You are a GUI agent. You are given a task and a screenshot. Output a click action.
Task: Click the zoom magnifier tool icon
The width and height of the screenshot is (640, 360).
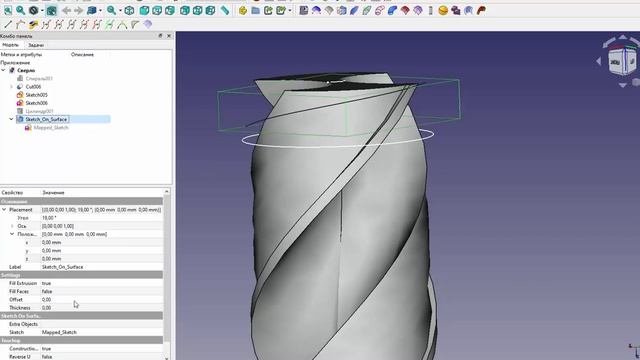click(111, 11)
